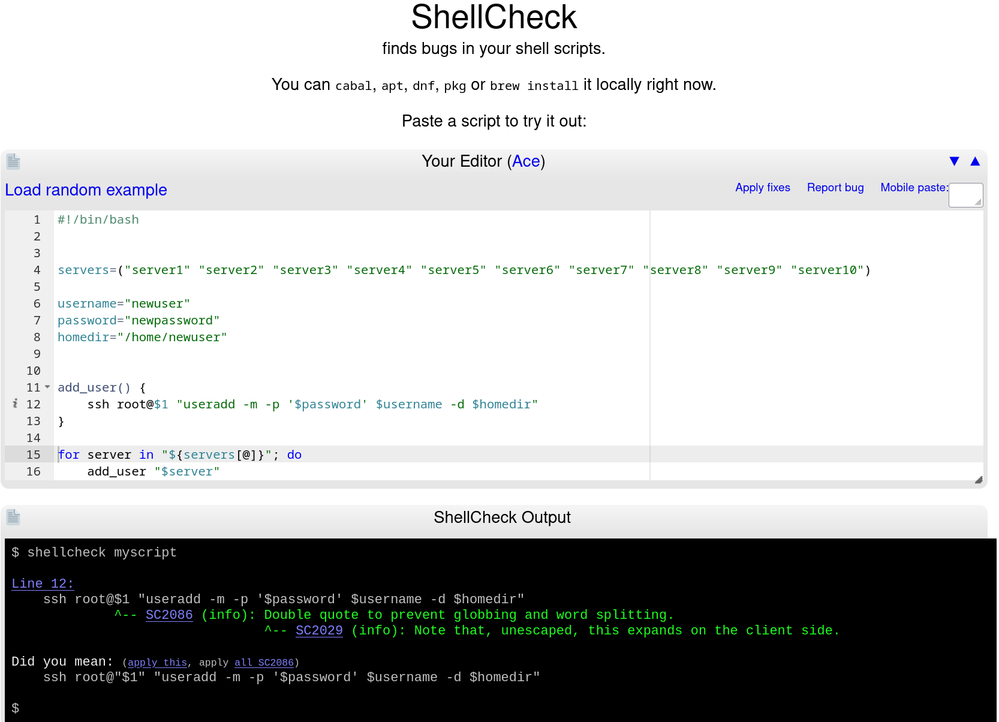Click the document icon beside ShellCheck Output

pyautogui.click(x=13, y=517)
